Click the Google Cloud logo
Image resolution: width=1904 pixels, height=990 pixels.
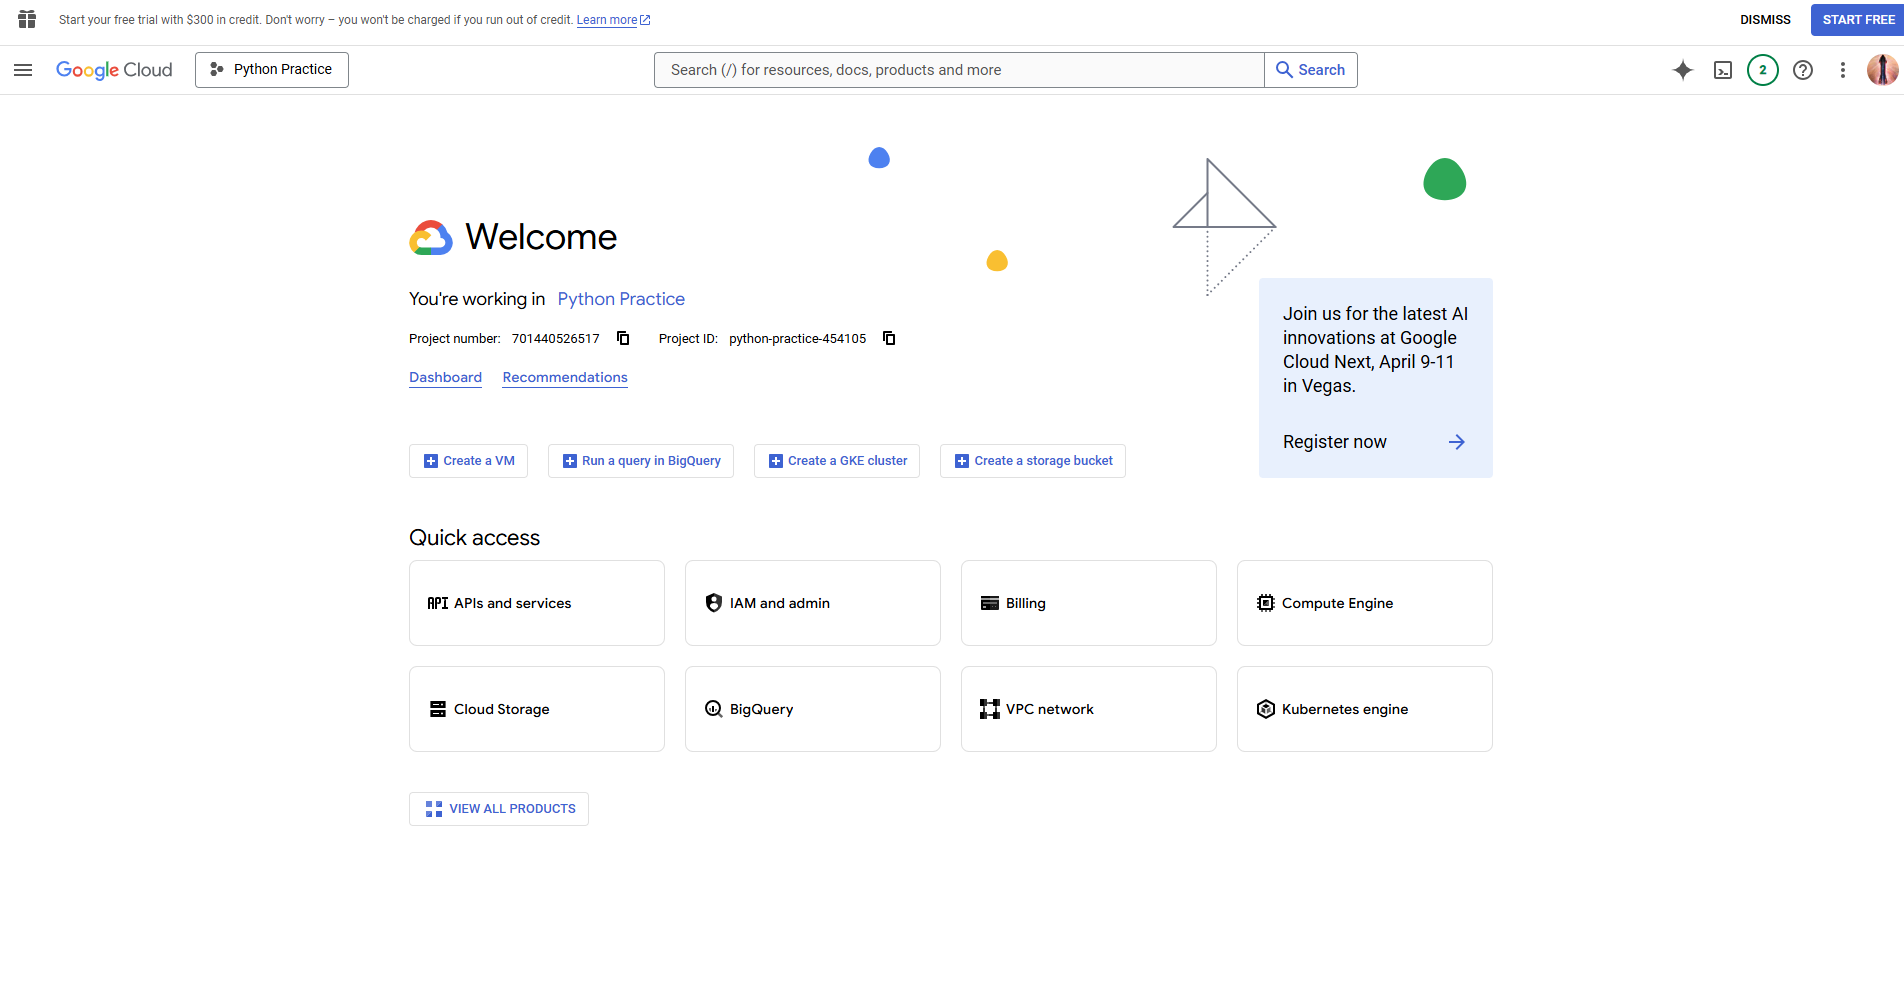tap(114, 70)
